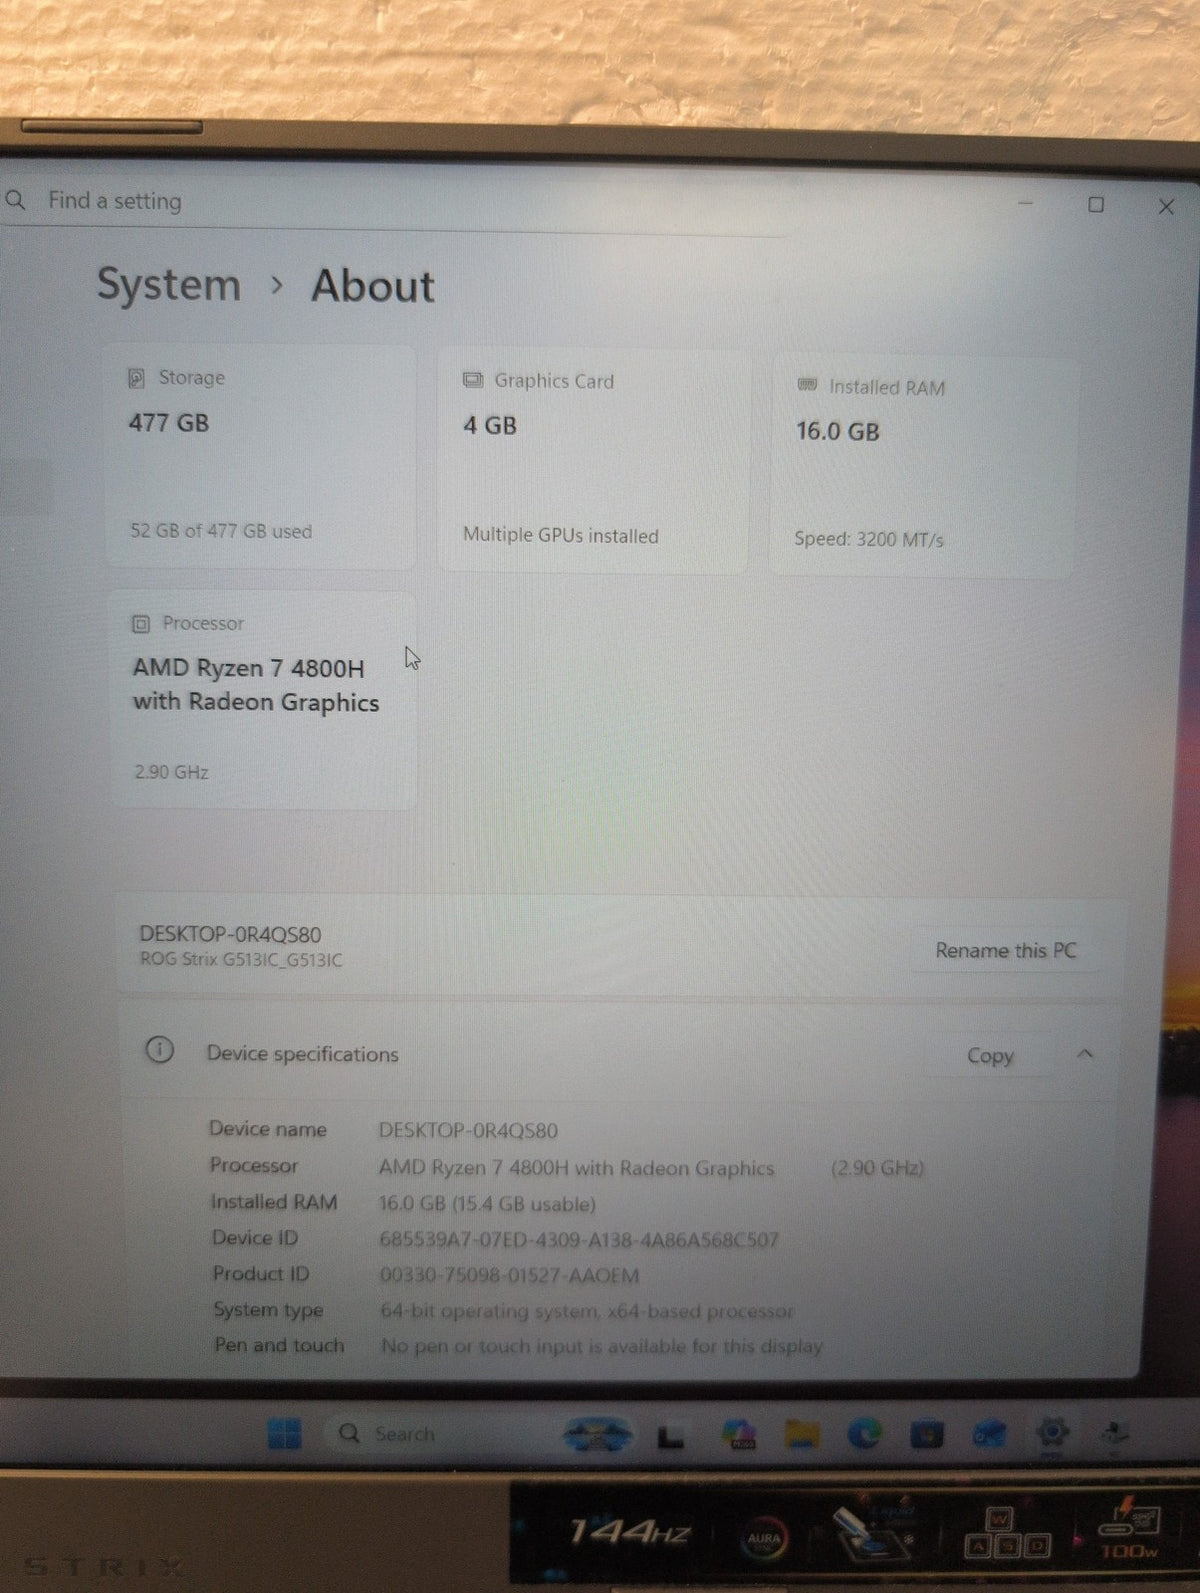Open the Task View icon on taskbar

click(670, 1437)
